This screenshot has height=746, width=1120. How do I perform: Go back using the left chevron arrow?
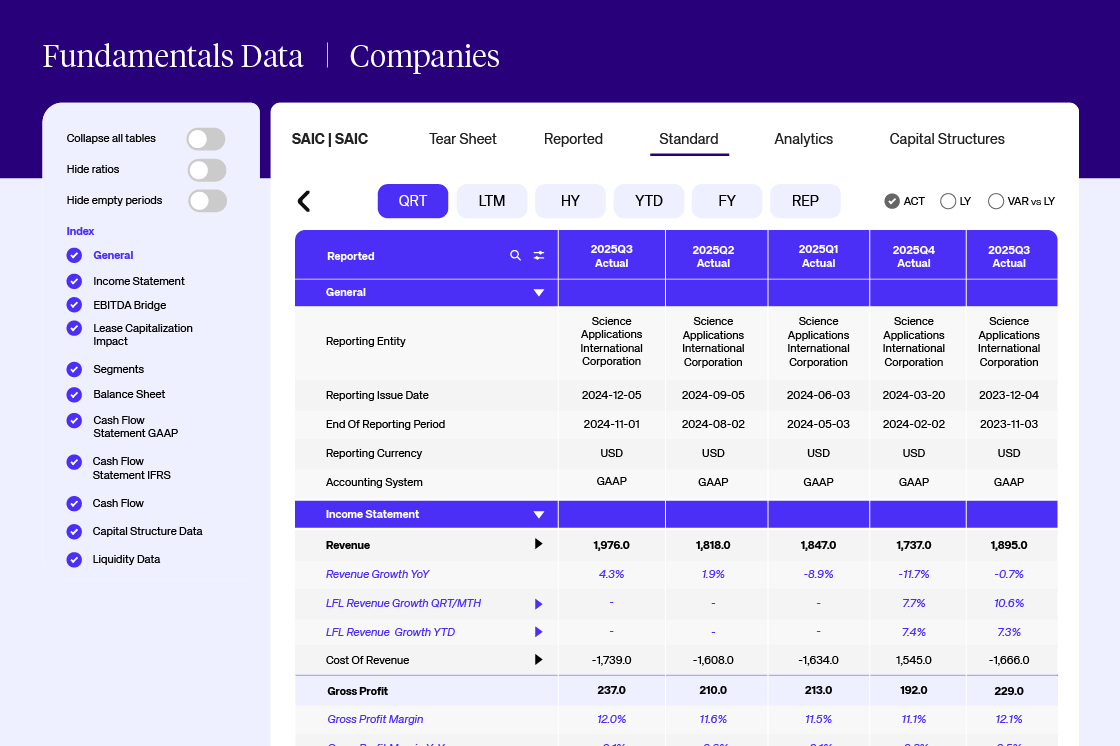pyautogui.click(x=304, y=202)
